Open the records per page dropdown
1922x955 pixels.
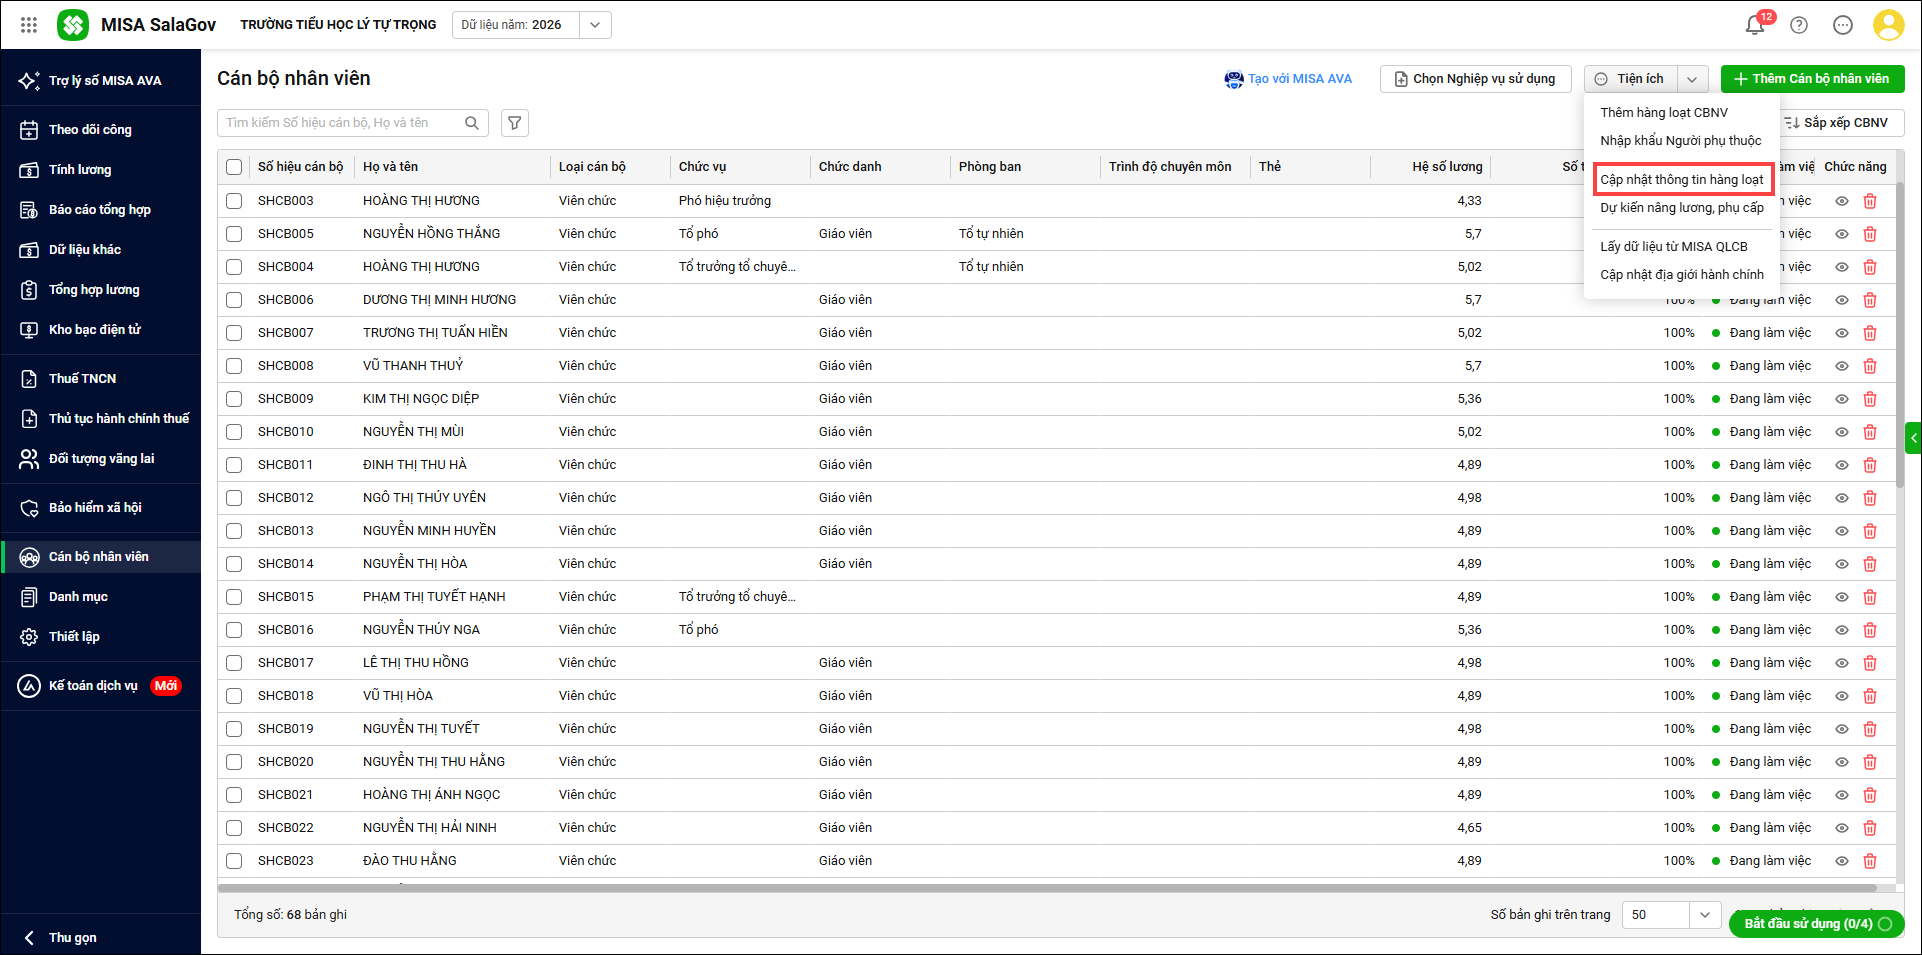point(1705,915)
